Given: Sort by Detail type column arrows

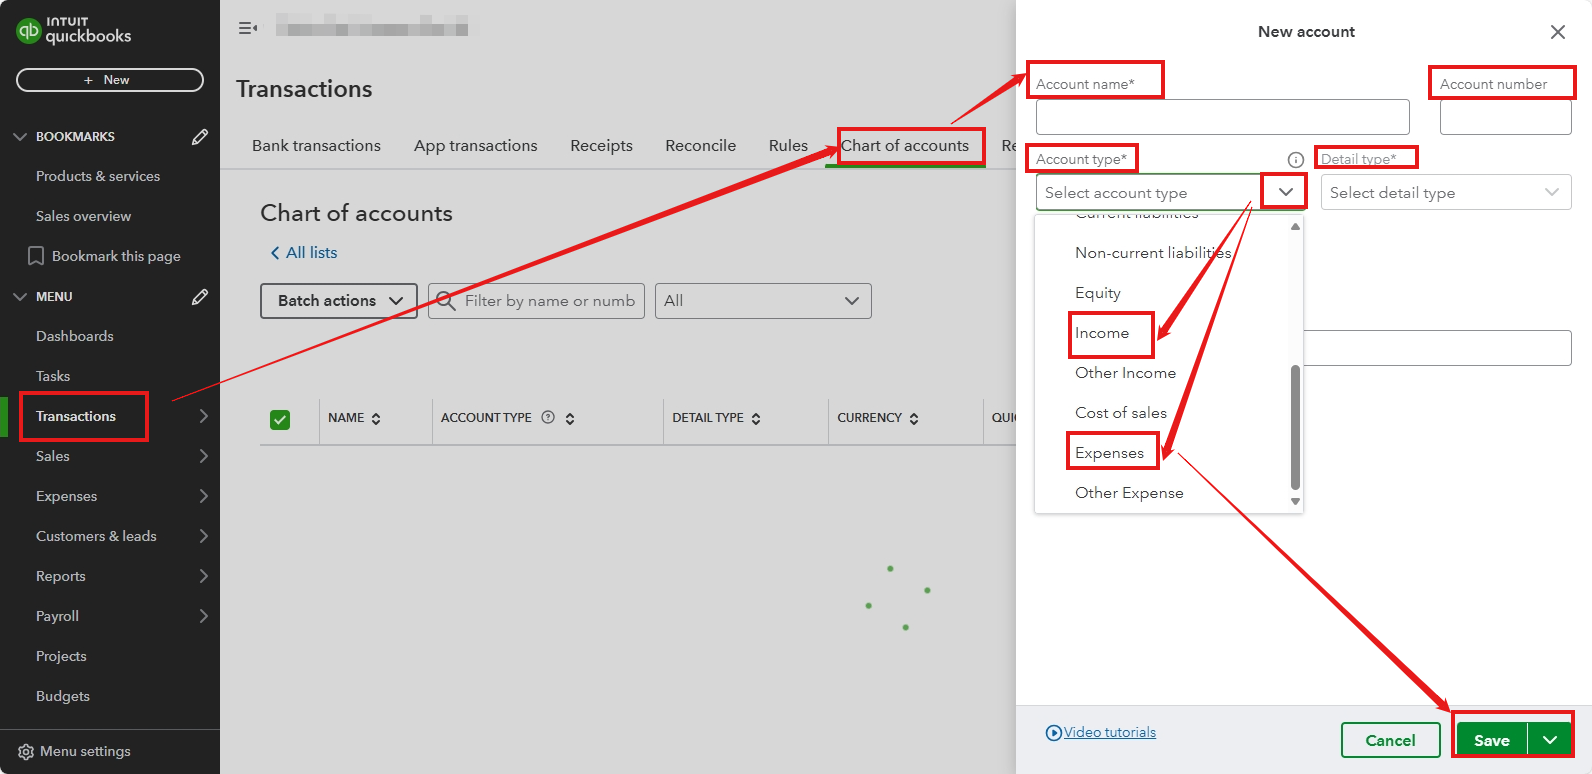Looking at the screenshot, I should 756,419.
